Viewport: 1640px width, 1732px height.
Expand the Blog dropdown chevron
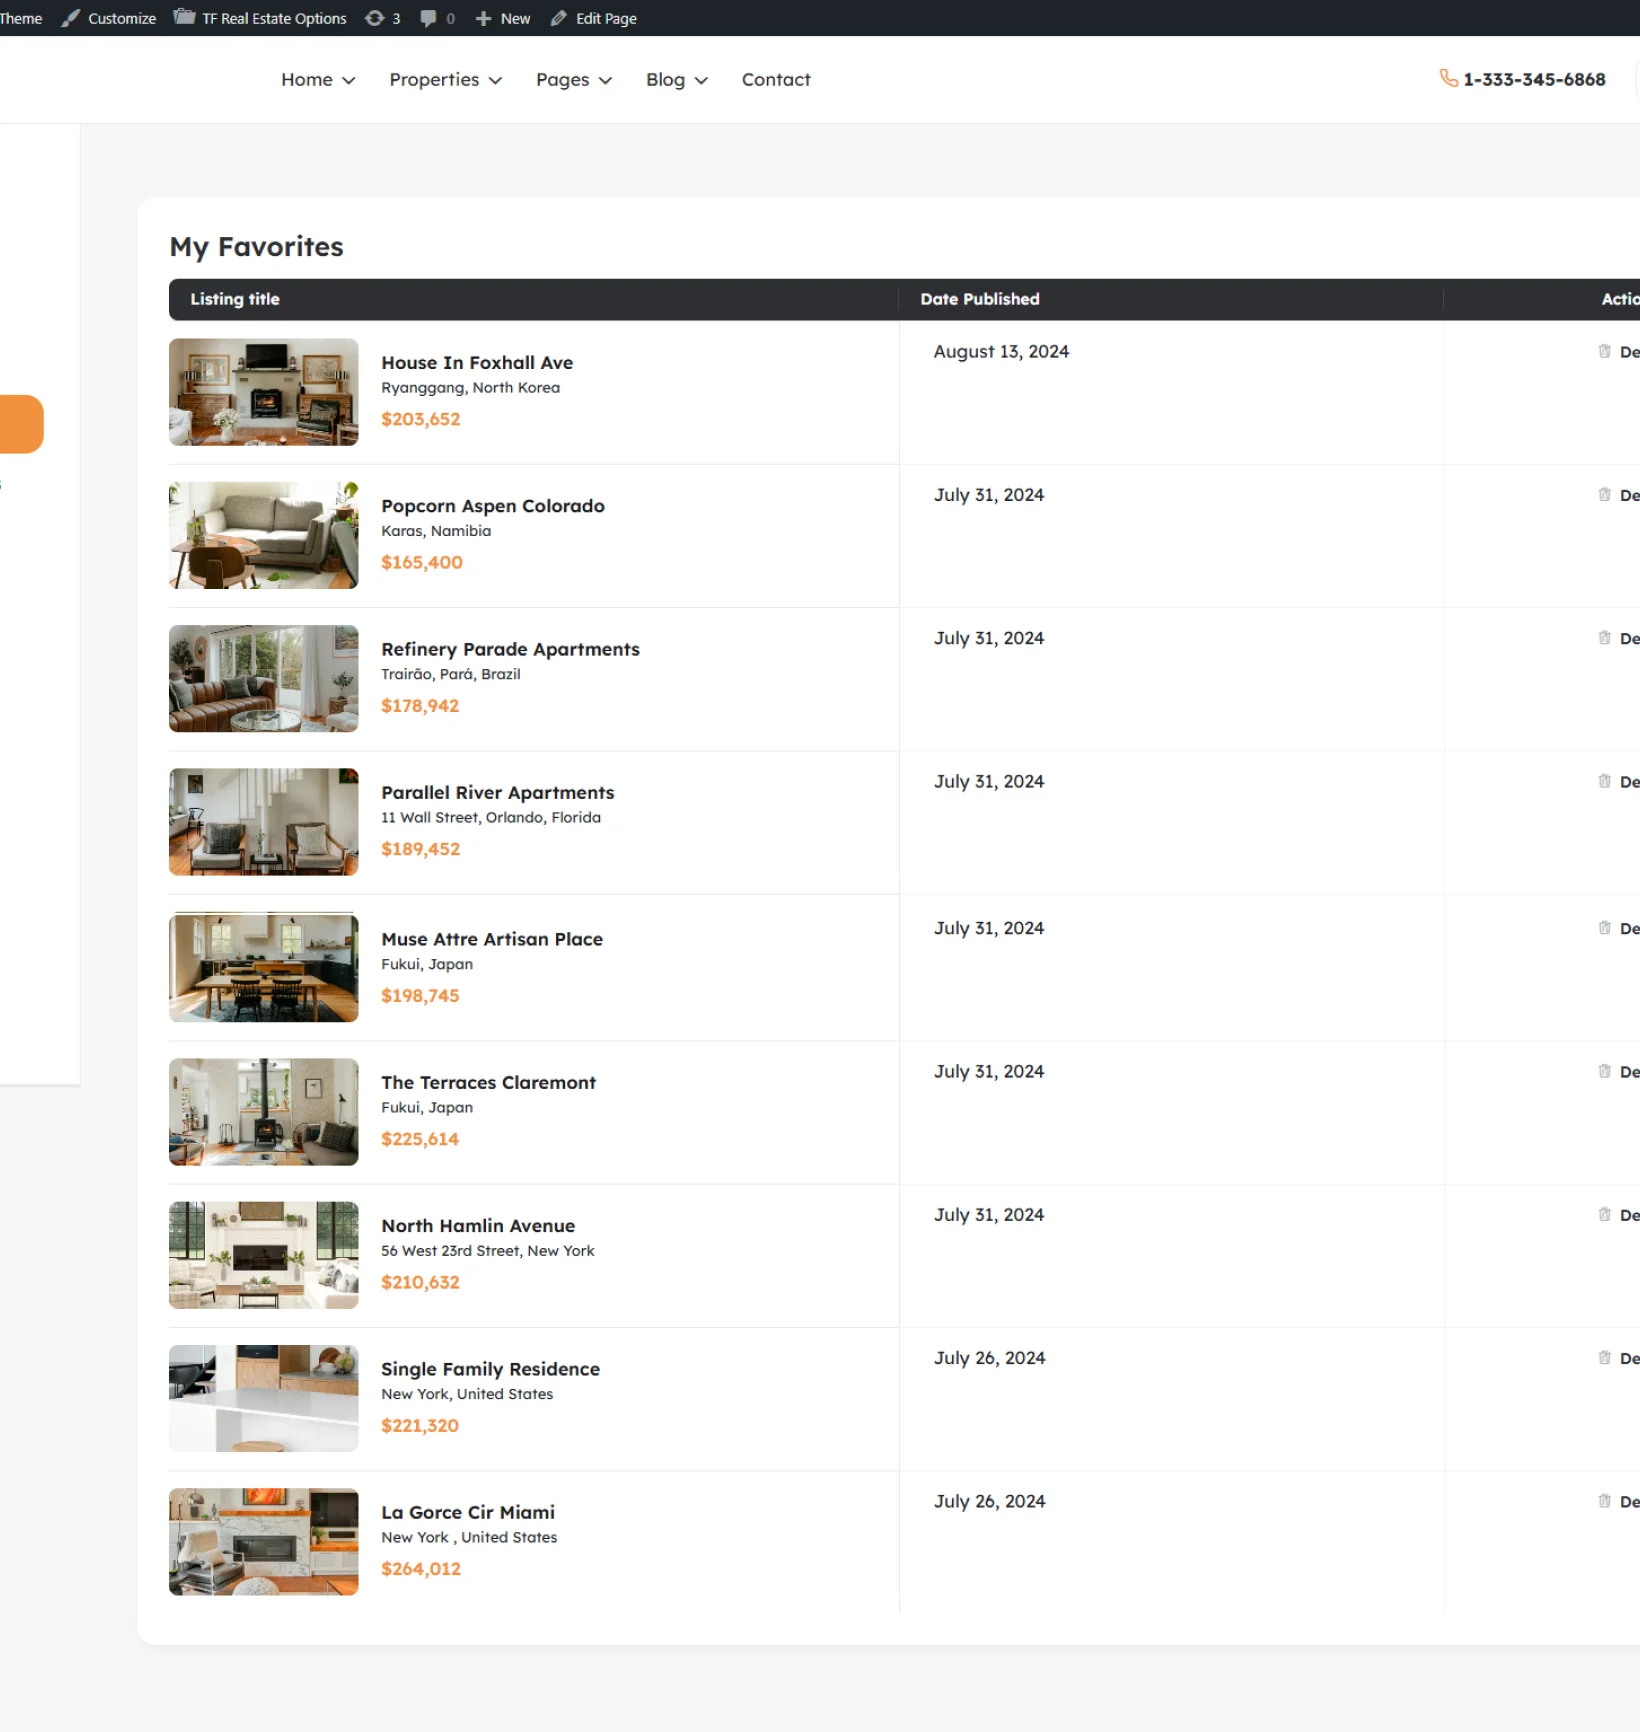[x=701, y=80]
